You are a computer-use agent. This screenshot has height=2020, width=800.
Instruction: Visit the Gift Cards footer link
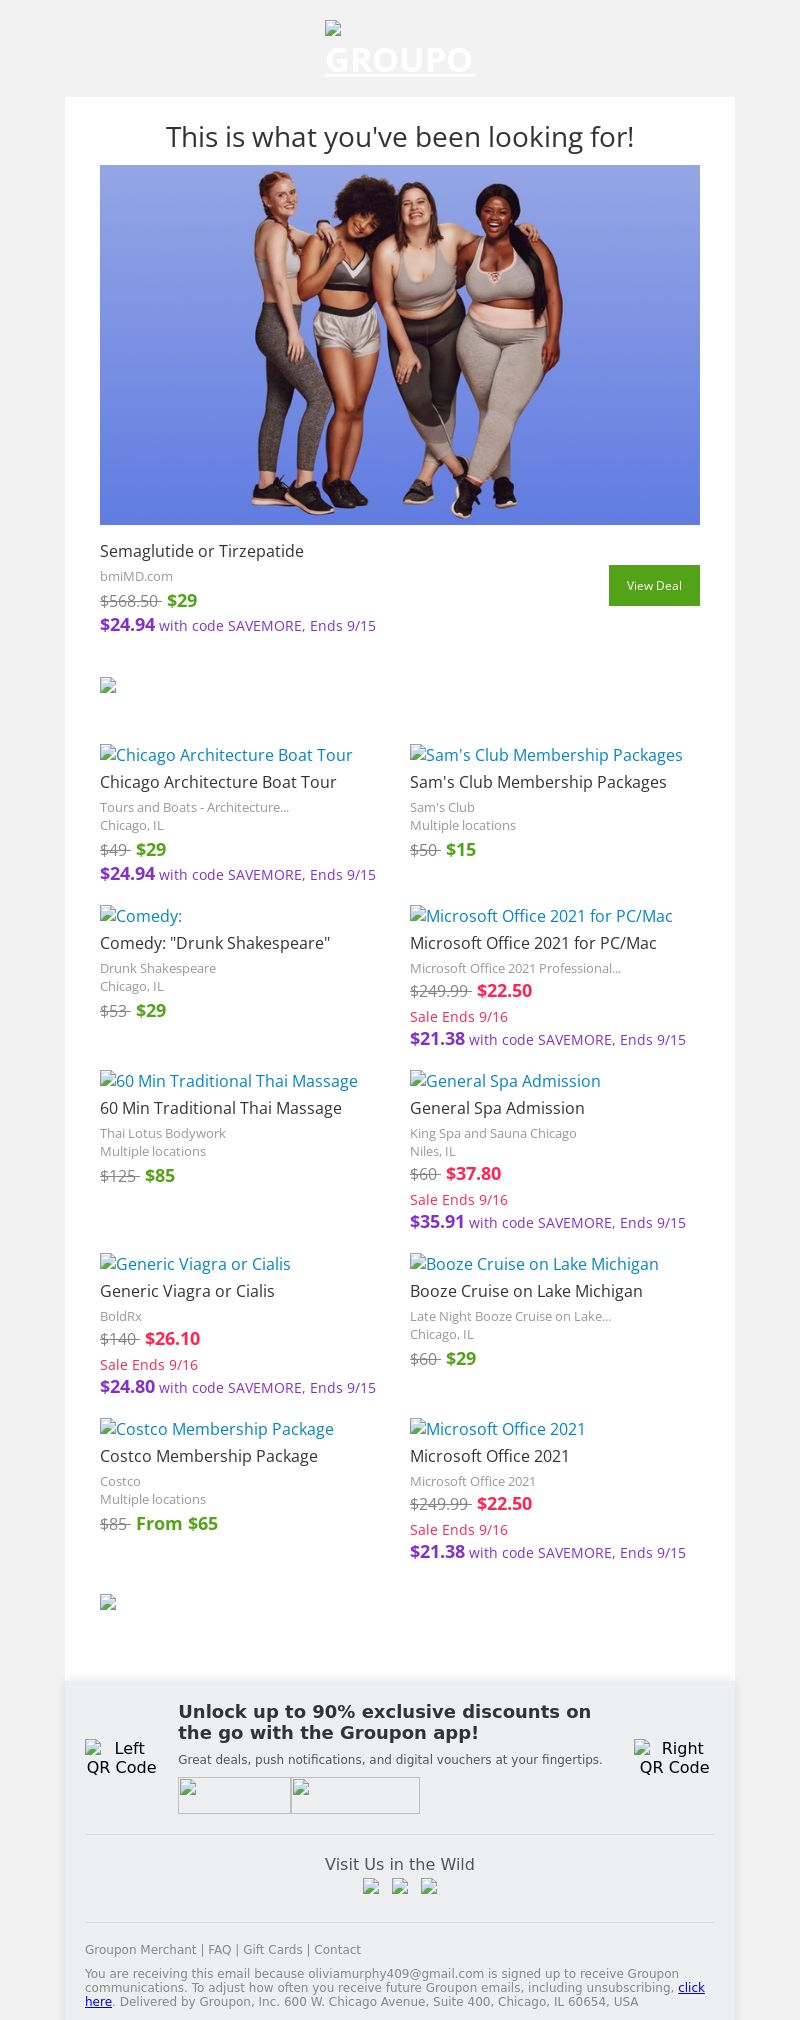pyautogui.click(x=272, y=1949)
